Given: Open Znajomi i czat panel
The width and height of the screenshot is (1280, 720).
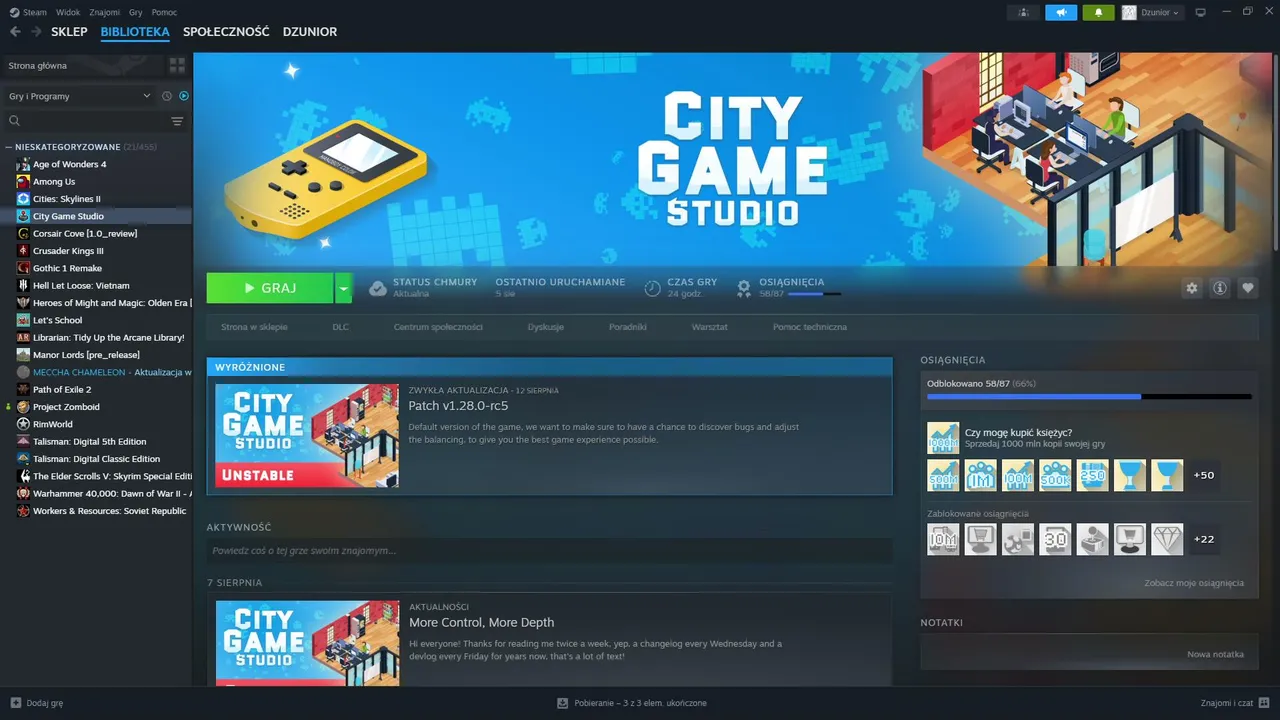Looking at the screenshot, I should click(x=1233, y=703).
